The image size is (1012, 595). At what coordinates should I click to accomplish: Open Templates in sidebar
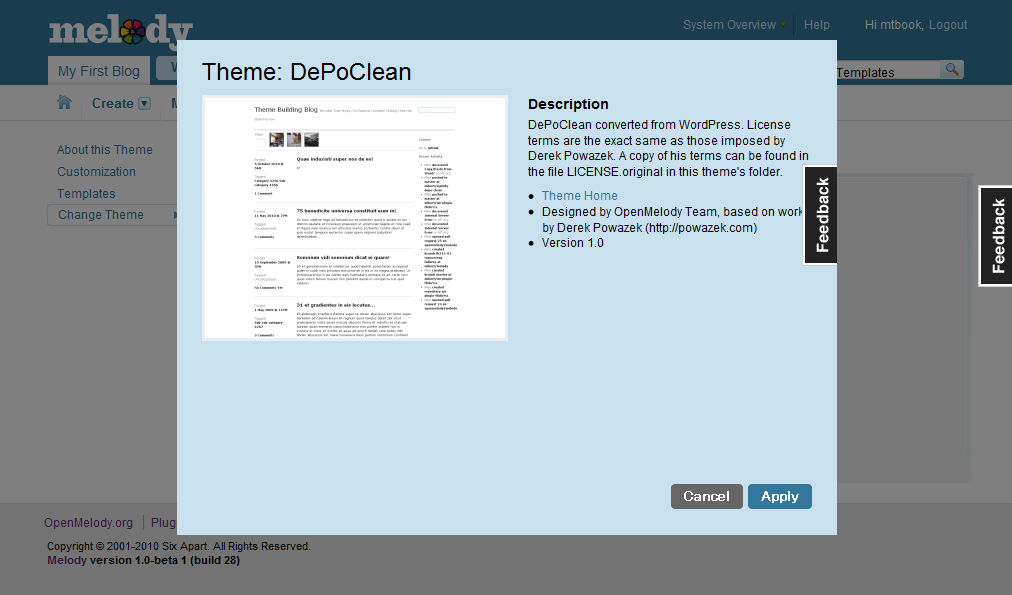click(86, 194)
